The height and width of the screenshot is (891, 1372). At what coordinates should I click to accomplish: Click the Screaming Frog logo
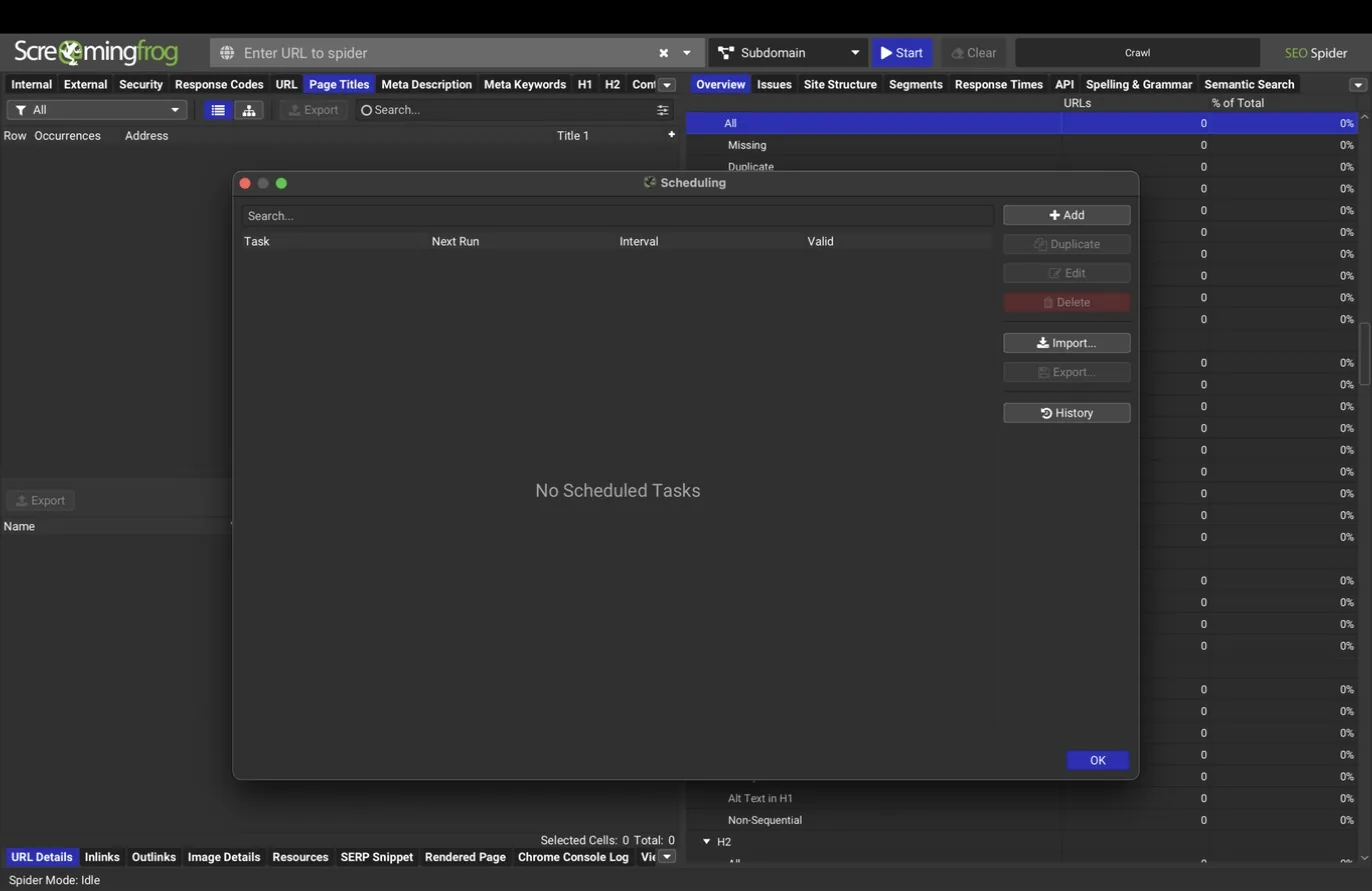pyautogui.click(x=96, y=52)
